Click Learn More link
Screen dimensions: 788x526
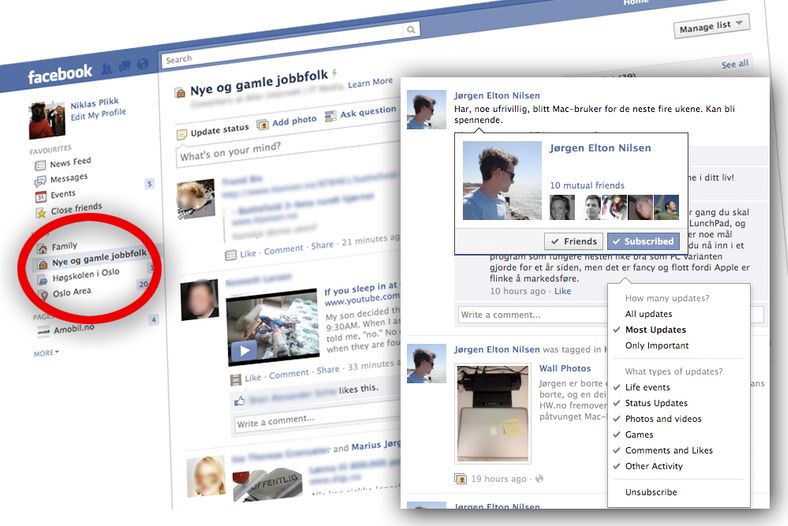click(x=370, y=83)
